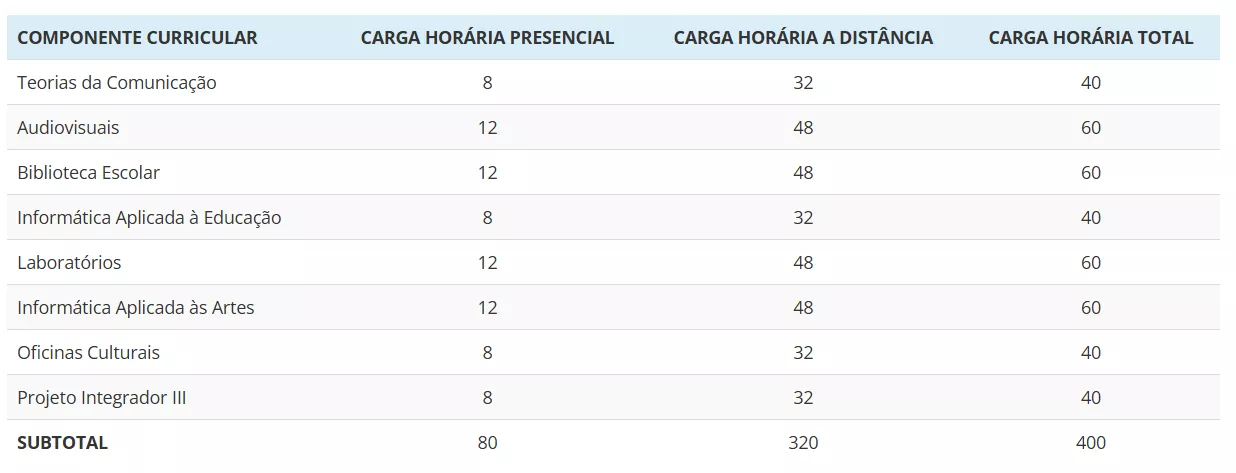The width and height of the screenshot is (1236, 473).
Task: Click the subtotal distância value 320
Action: point(803,443)
